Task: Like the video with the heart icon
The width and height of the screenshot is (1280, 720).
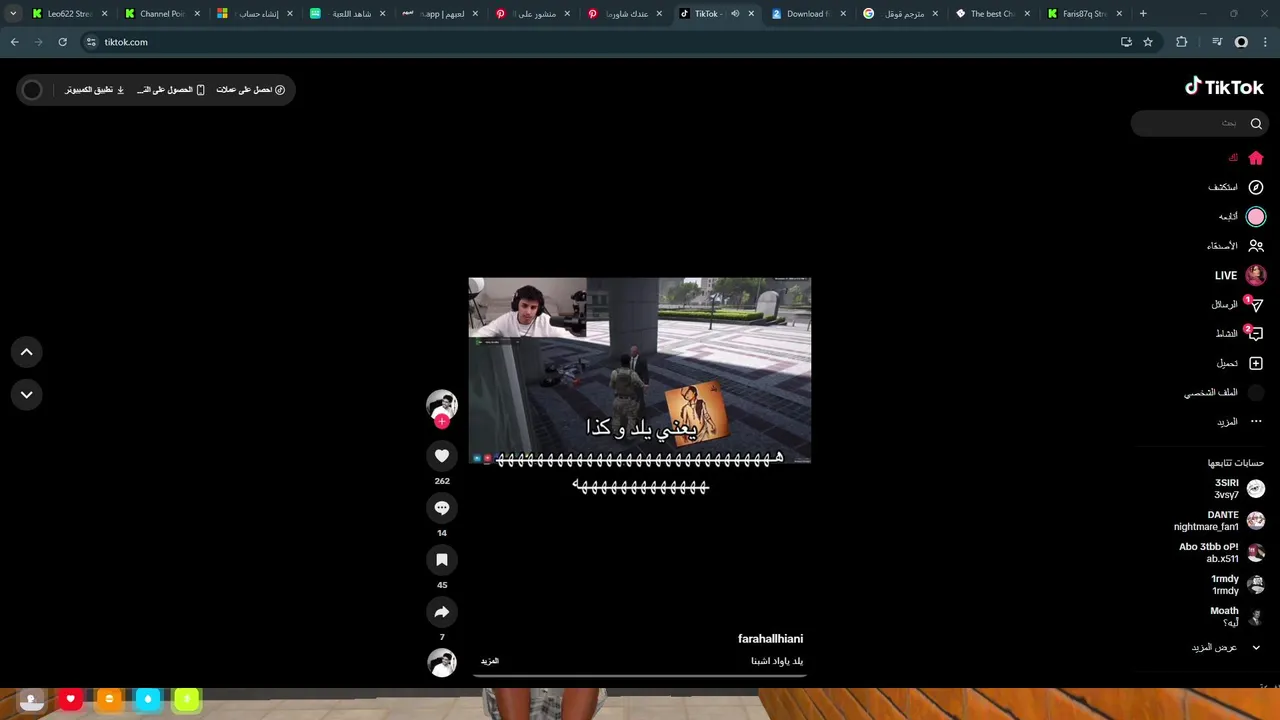Action: click(x=442, y=456)
